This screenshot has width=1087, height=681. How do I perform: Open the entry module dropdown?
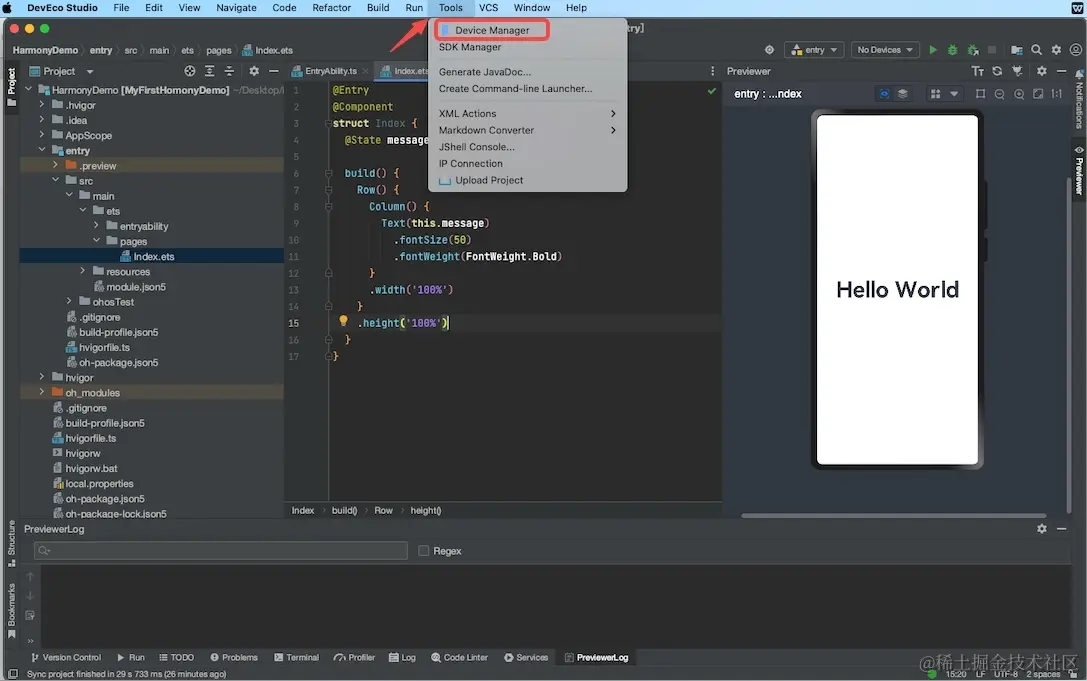[x=814, y=50]
